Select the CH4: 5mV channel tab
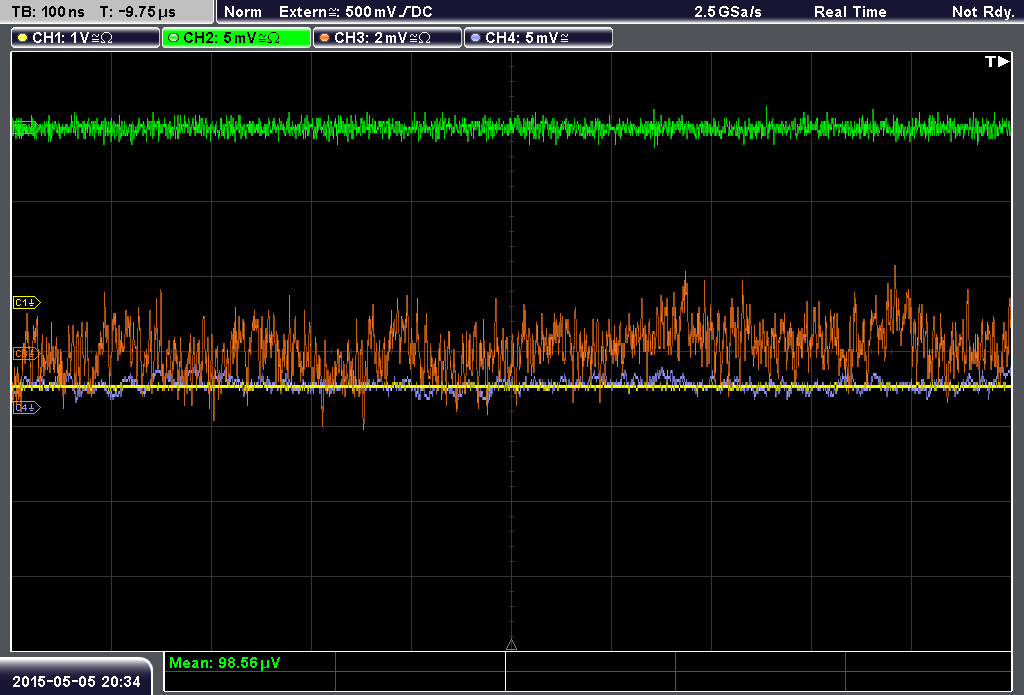 coord(538,38)
